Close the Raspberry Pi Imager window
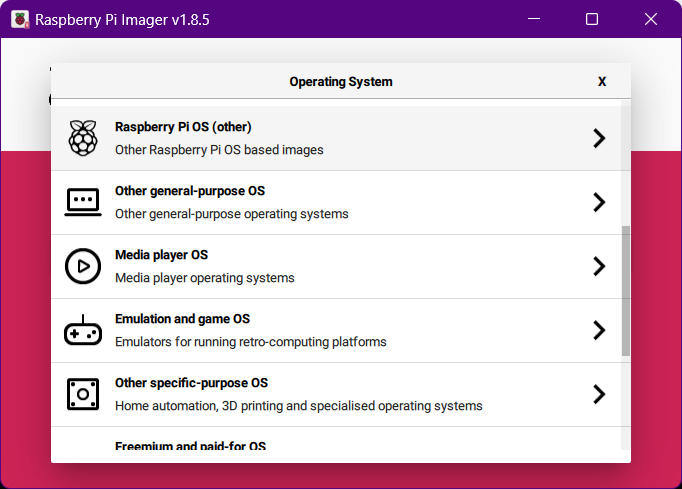Viewport: 682px width, 489px height. [x=651, y=19]
